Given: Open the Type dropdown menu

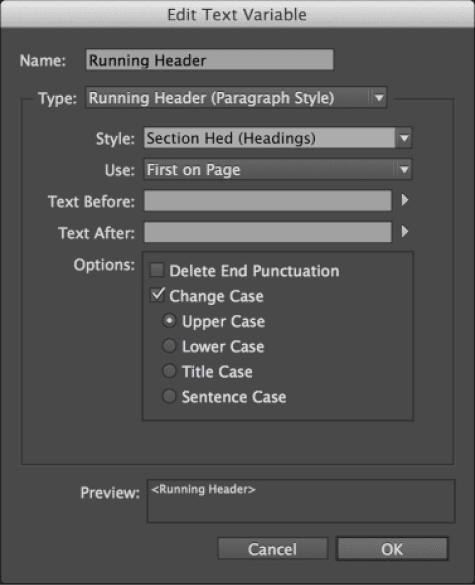Looking at the screenshot, I should click(236, 98).
